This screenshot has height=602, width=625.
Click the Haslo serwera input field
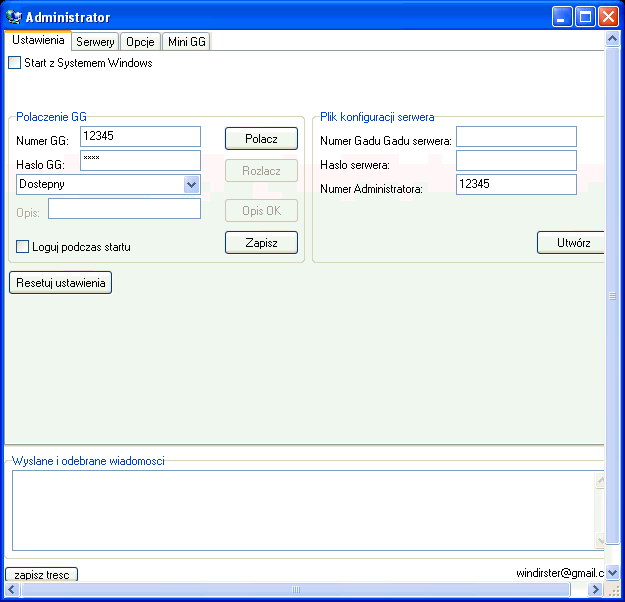pyautogui.click(x=516, y=160)
